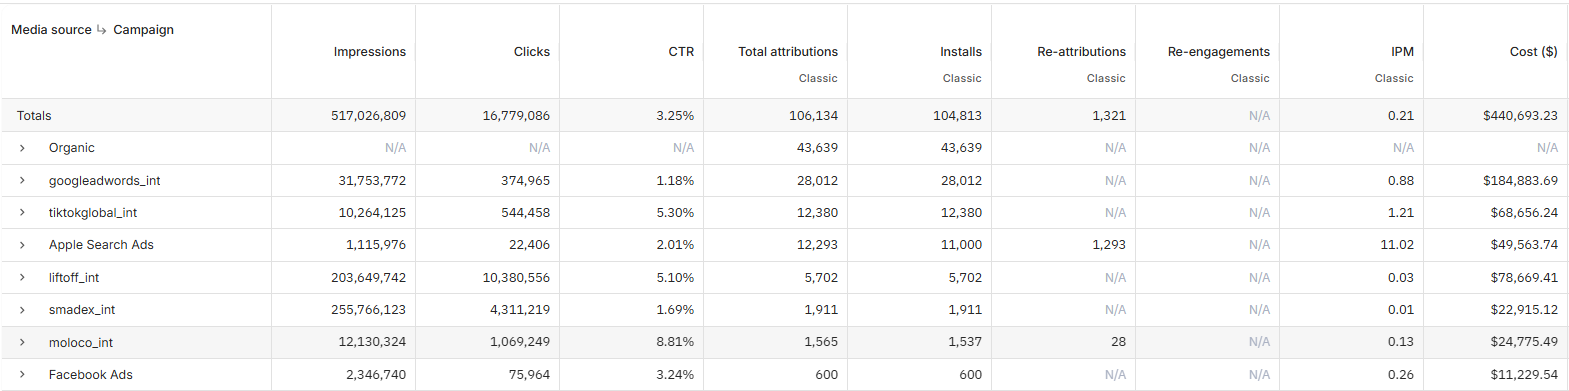Expand the tiktokglobal_int row chevron
This screenshot has height=391, width=1569.
[x=22, y=213]
